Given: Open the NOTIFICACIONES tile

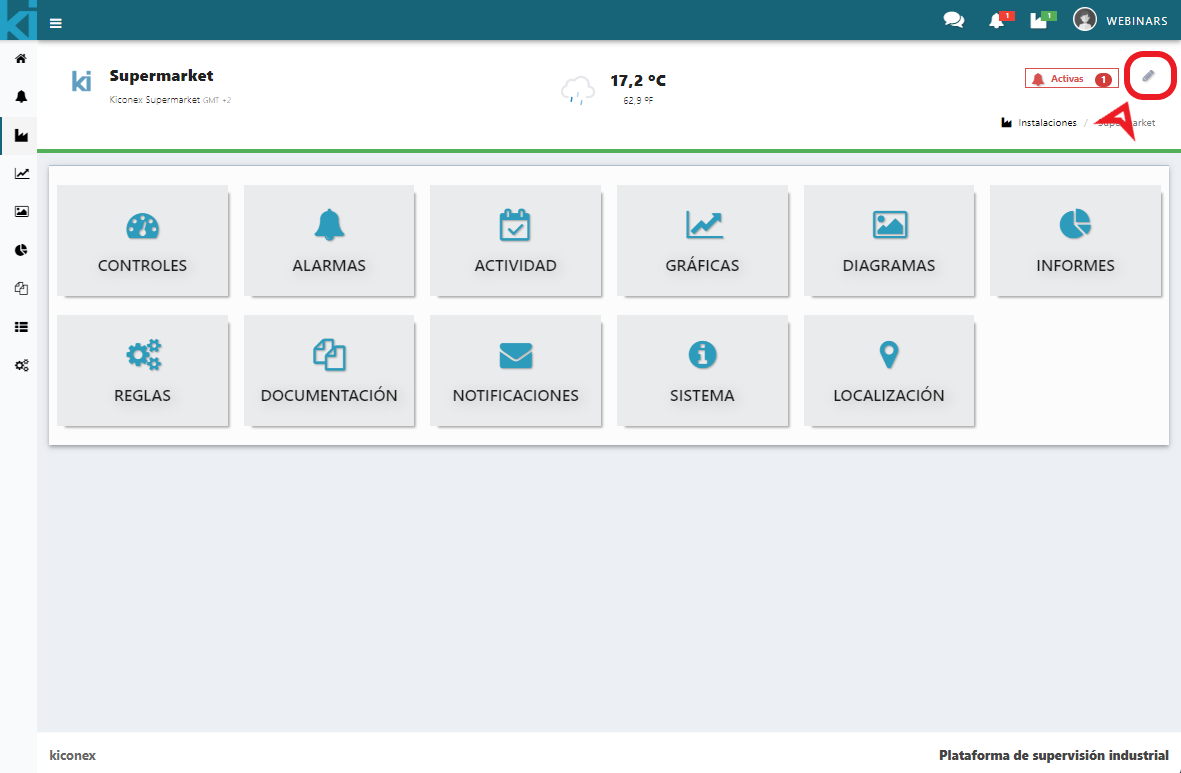Looking at the screenshot, I should 515,371.
